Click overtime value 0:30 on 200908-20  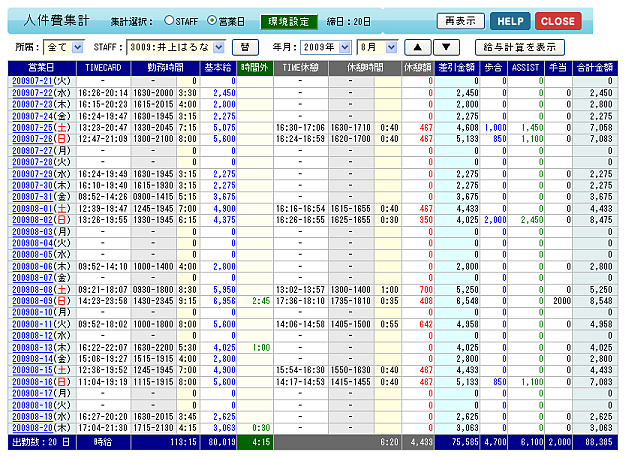(x=261, y=428)
